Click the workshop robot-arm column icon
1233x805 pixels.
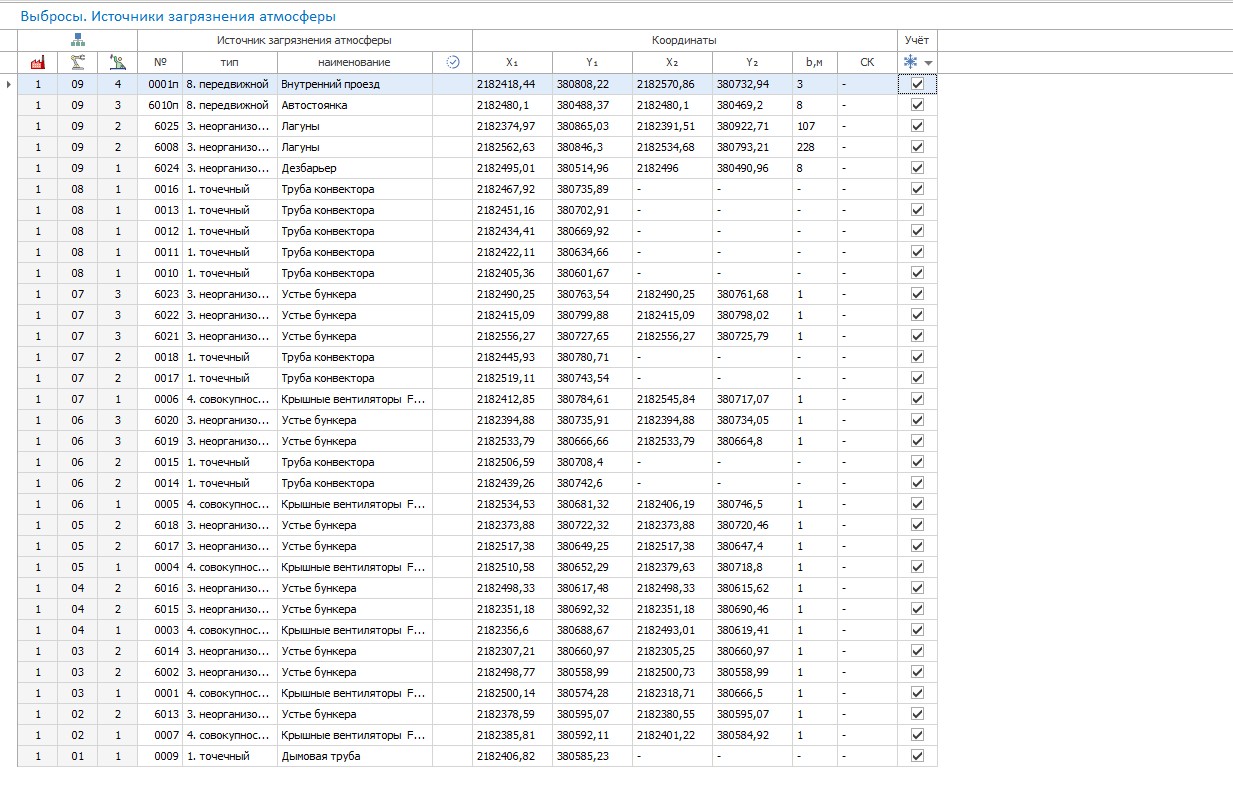pyautogui.click(x=77, y=62)
